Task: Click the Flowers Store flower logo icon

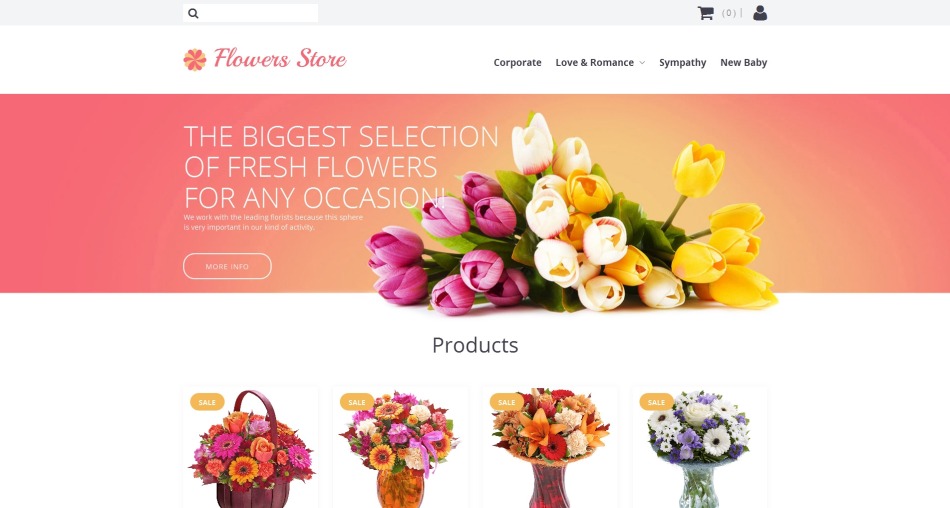Action: tap(194, 59)
